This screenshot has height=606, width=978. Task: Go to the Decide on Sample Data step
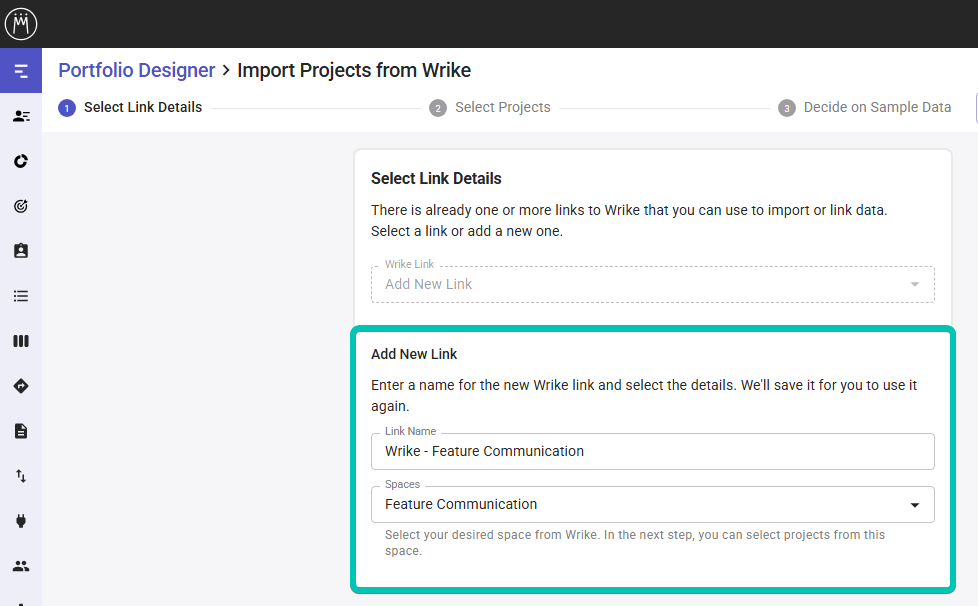[x=864, y=107]
